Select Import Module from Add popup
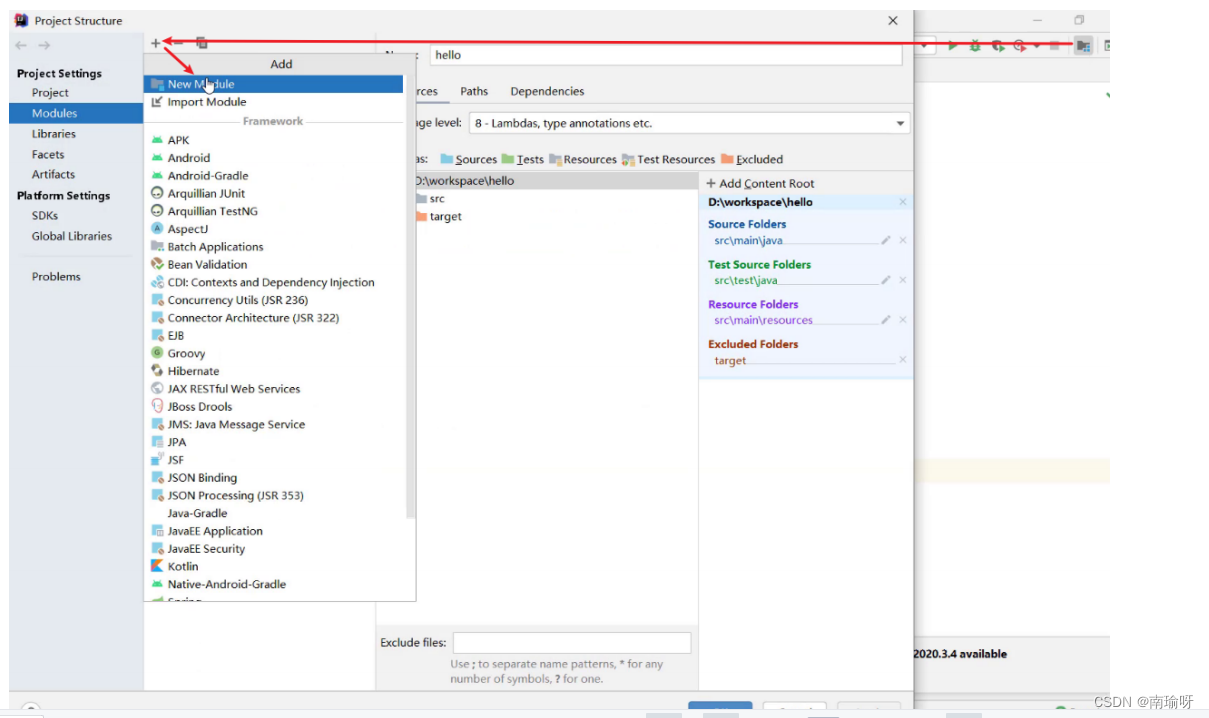Screen dimensions: 1209x718 tap(274, 102)
